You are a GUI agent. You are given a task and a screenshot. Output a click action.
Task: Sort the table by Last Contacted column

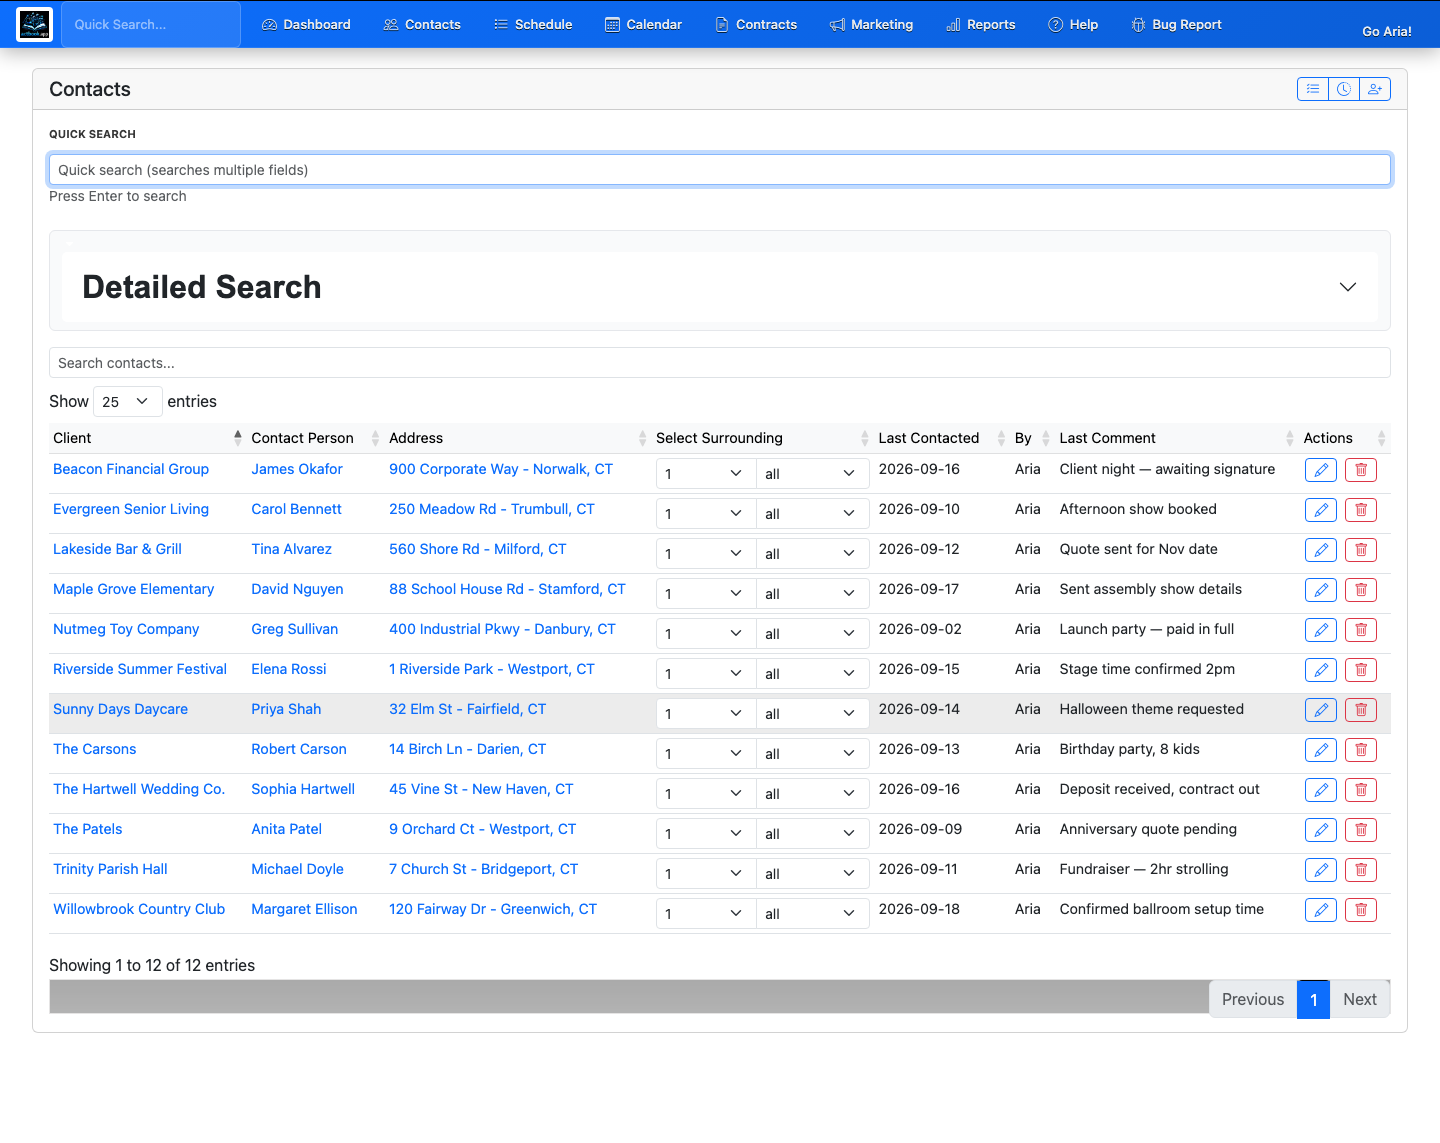(942, 438)
